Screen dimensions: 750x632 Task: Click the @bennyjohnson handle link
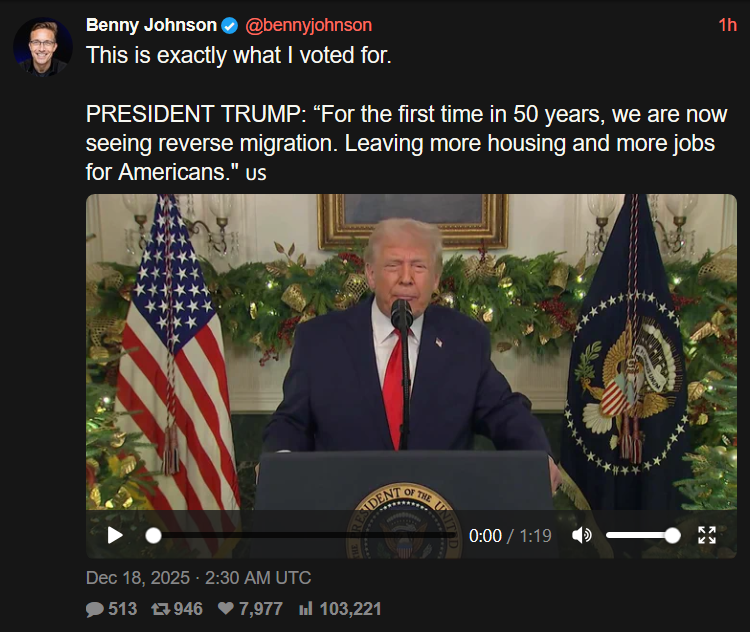tap(308, 25)
